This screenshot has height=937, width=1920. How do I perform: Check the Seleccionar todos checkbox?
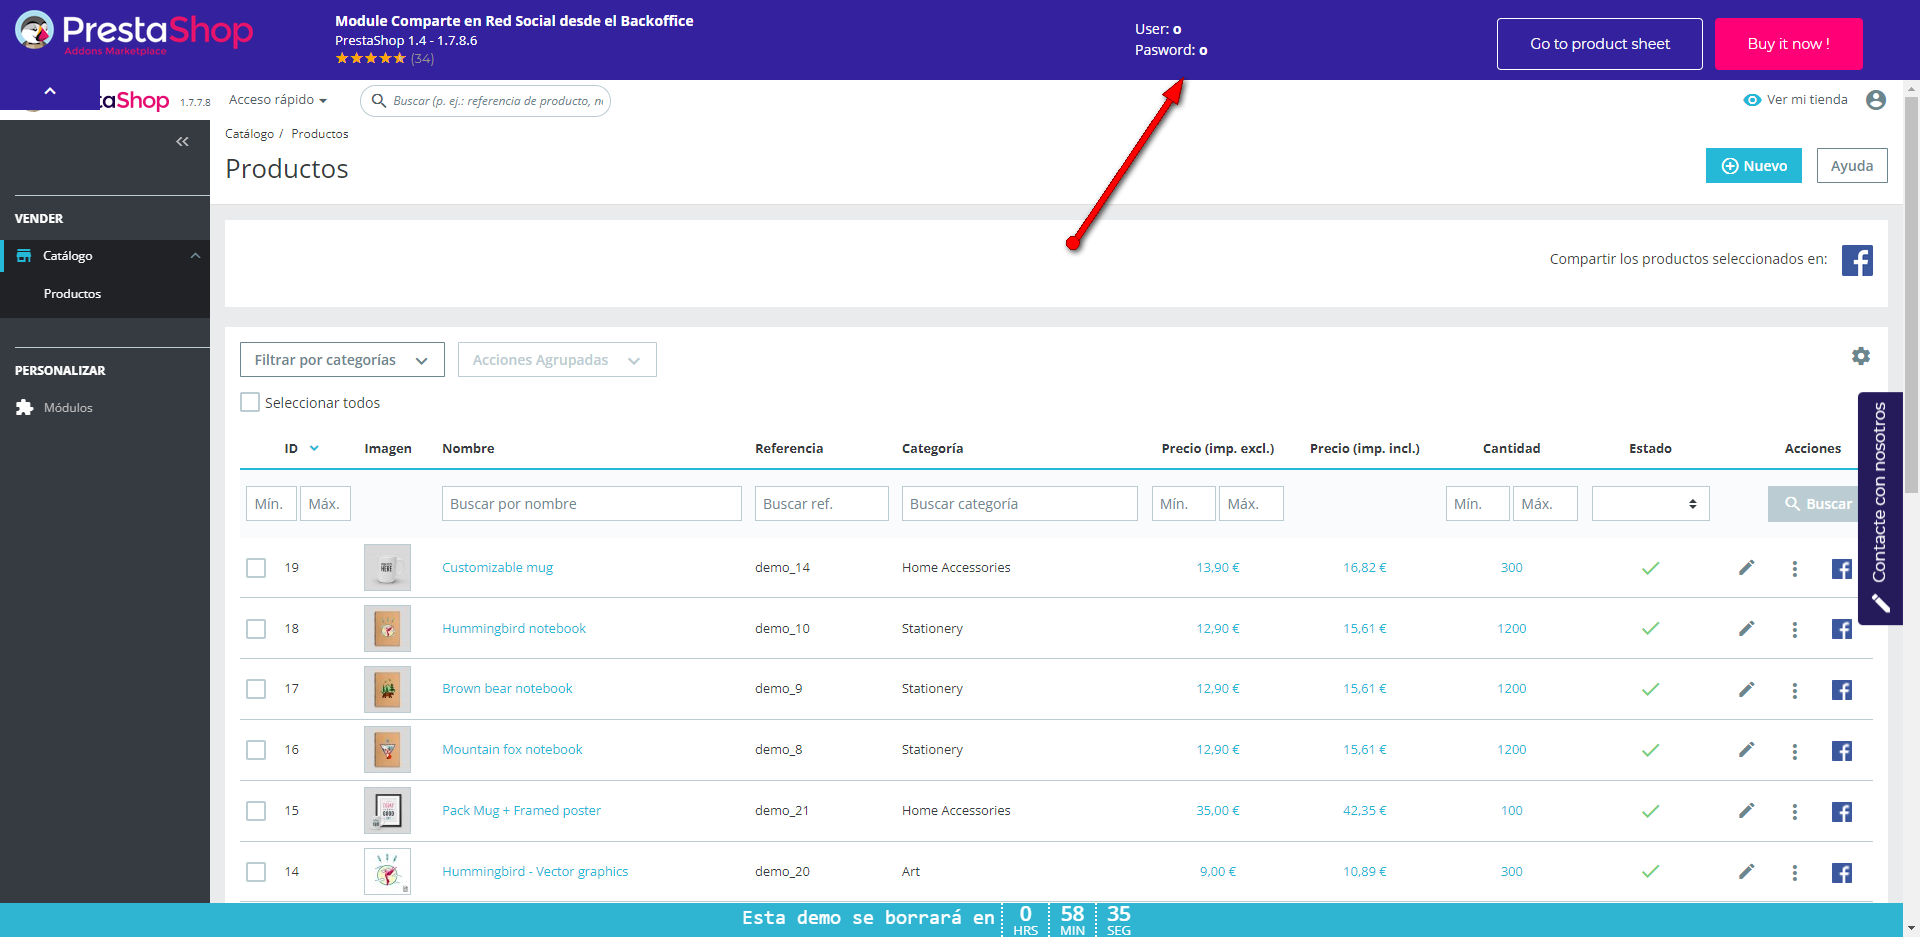250,403
